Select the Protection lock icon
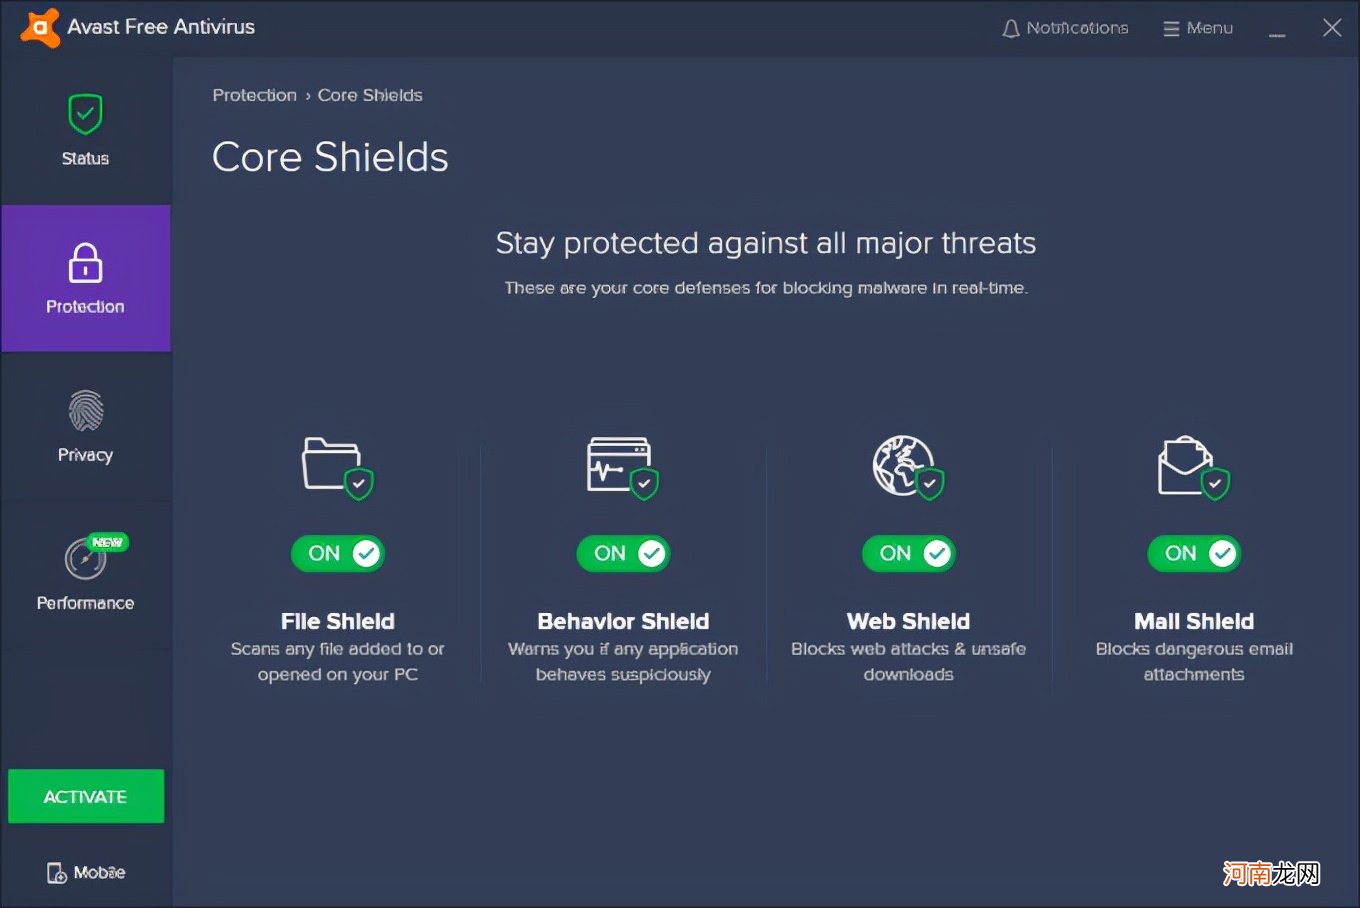This screenshot has height=908, width=1360. click(85, 263)
